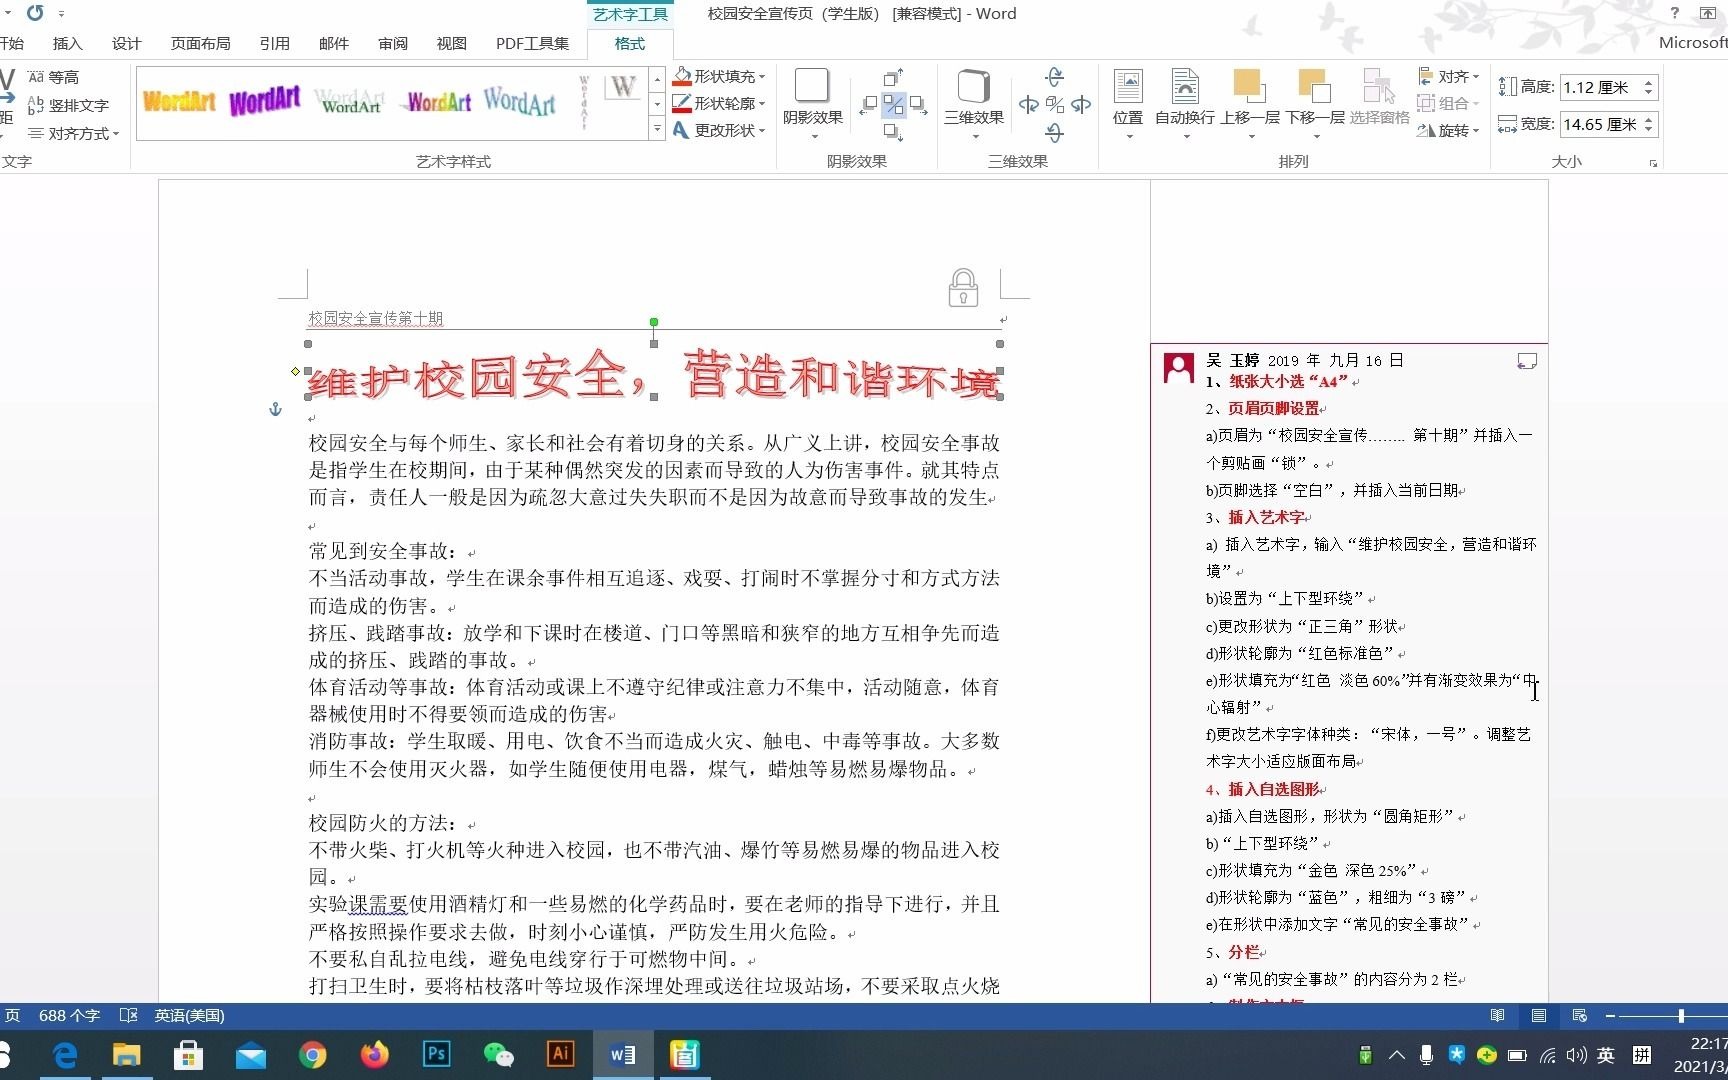Screen dimensions: 1728x1080
Task: Open 阴影效果 shadow effects gallery
Action: (812, 104)
